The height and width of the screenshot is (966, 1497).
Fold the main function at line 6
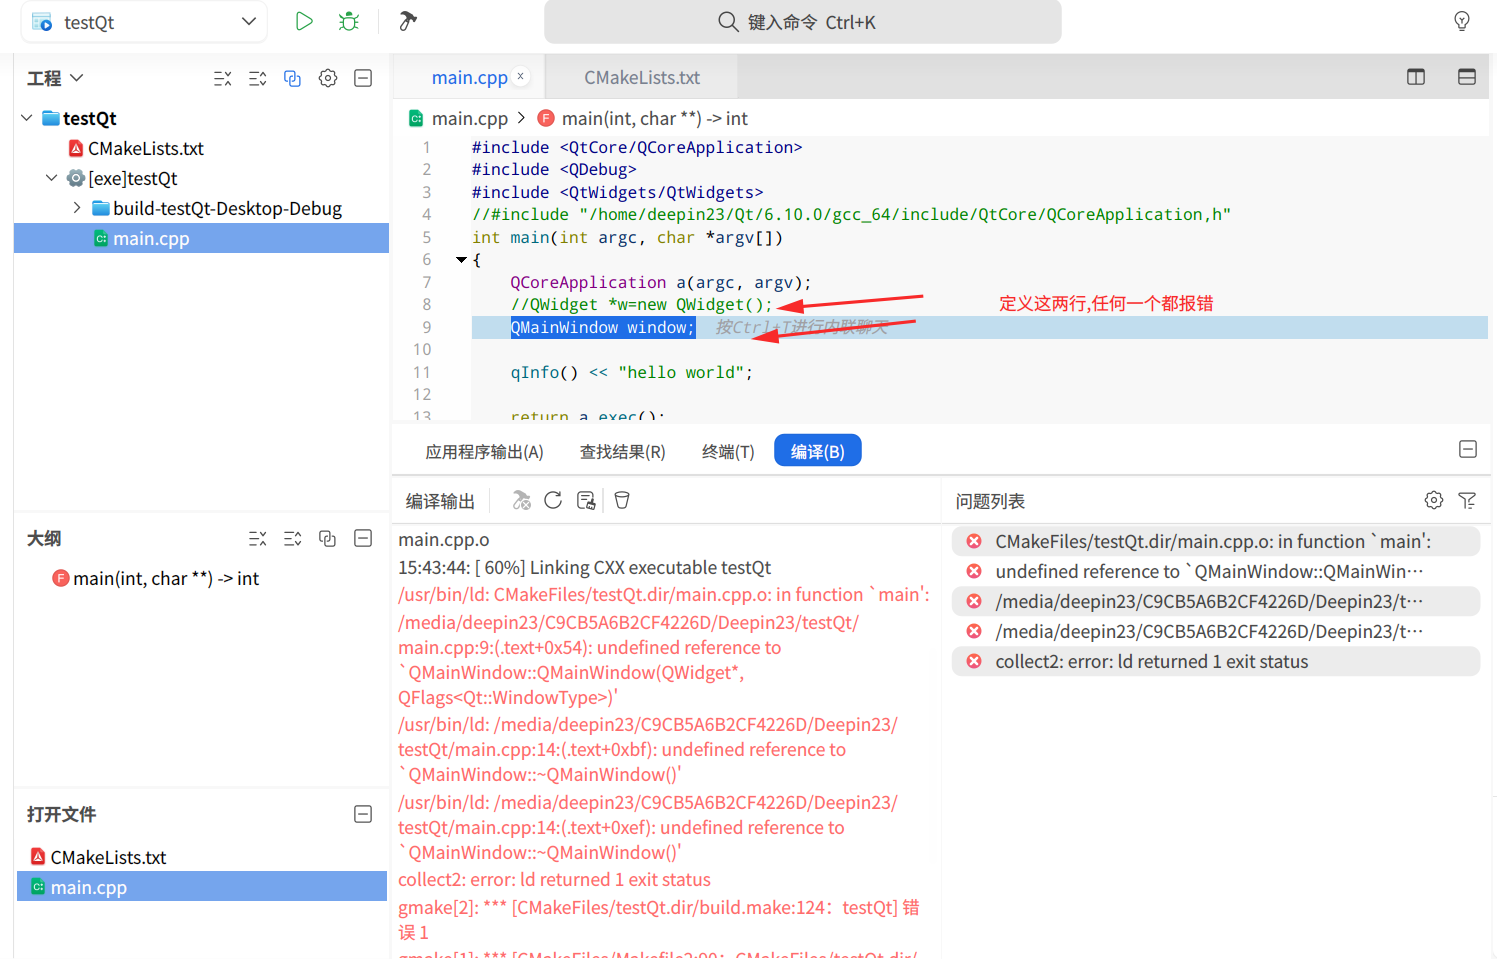(461, 260)
